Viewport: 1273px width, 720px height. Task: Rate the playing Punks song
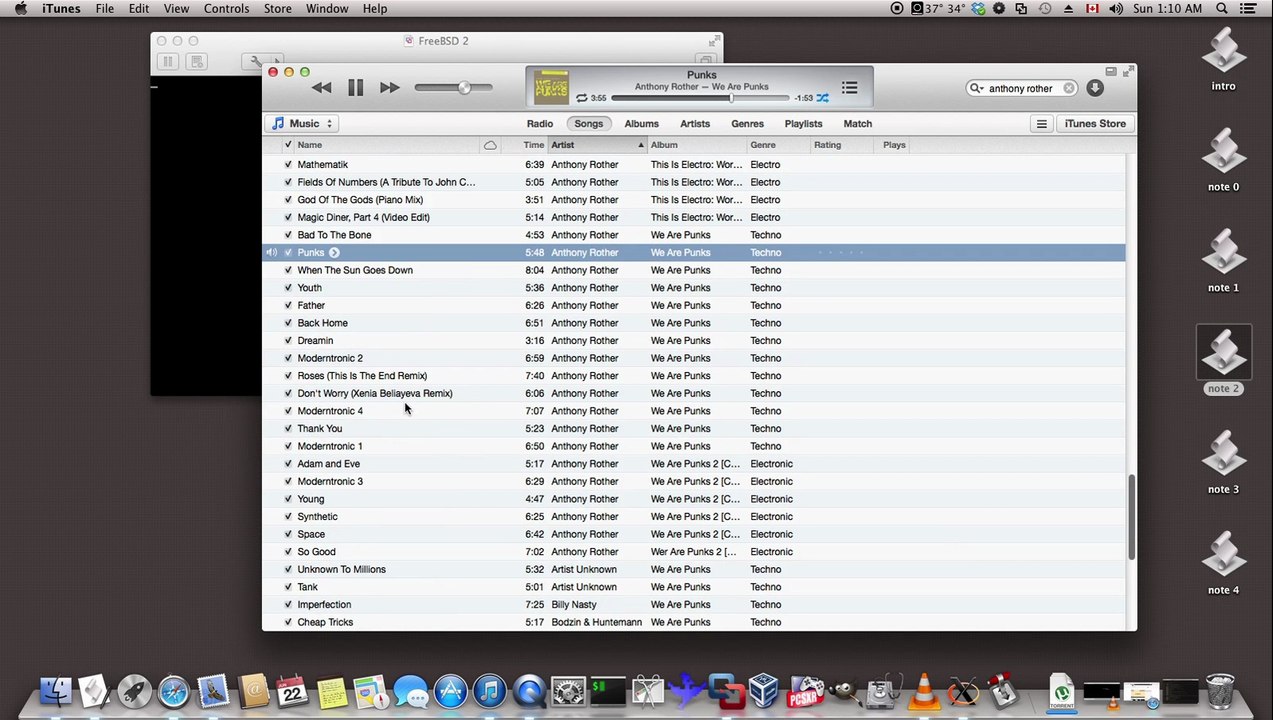click(840, 253)
